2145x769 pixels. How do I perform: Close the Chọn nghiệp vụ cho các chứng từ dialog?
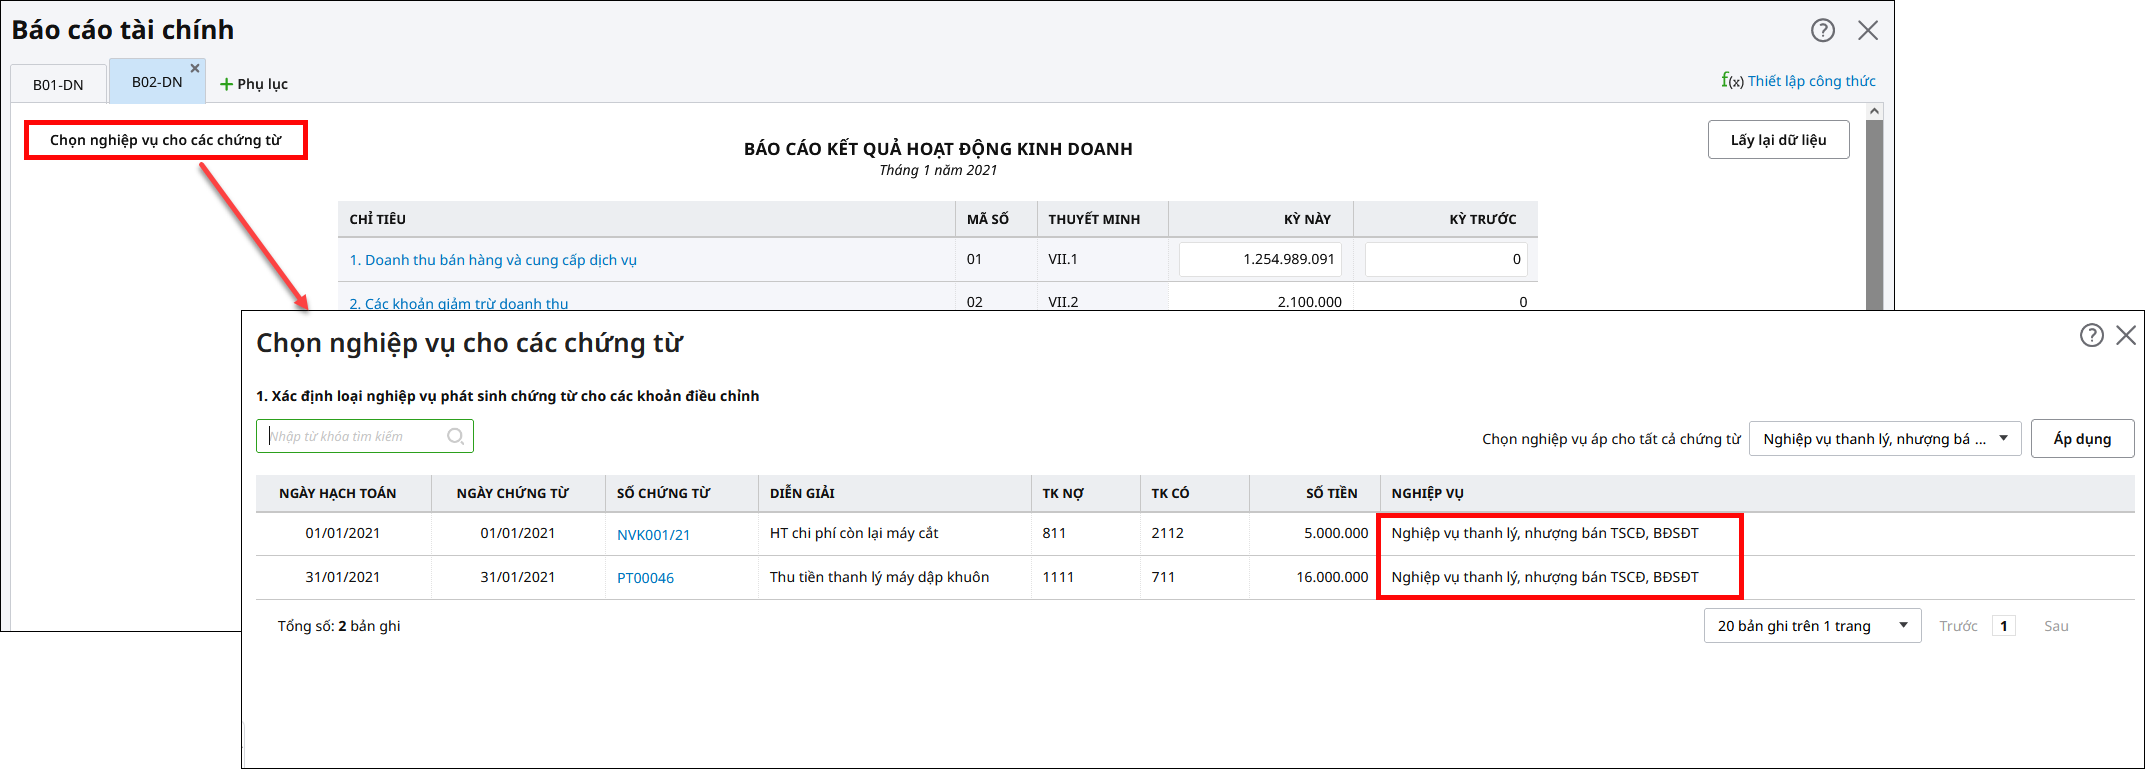[x=2126, y=336]
